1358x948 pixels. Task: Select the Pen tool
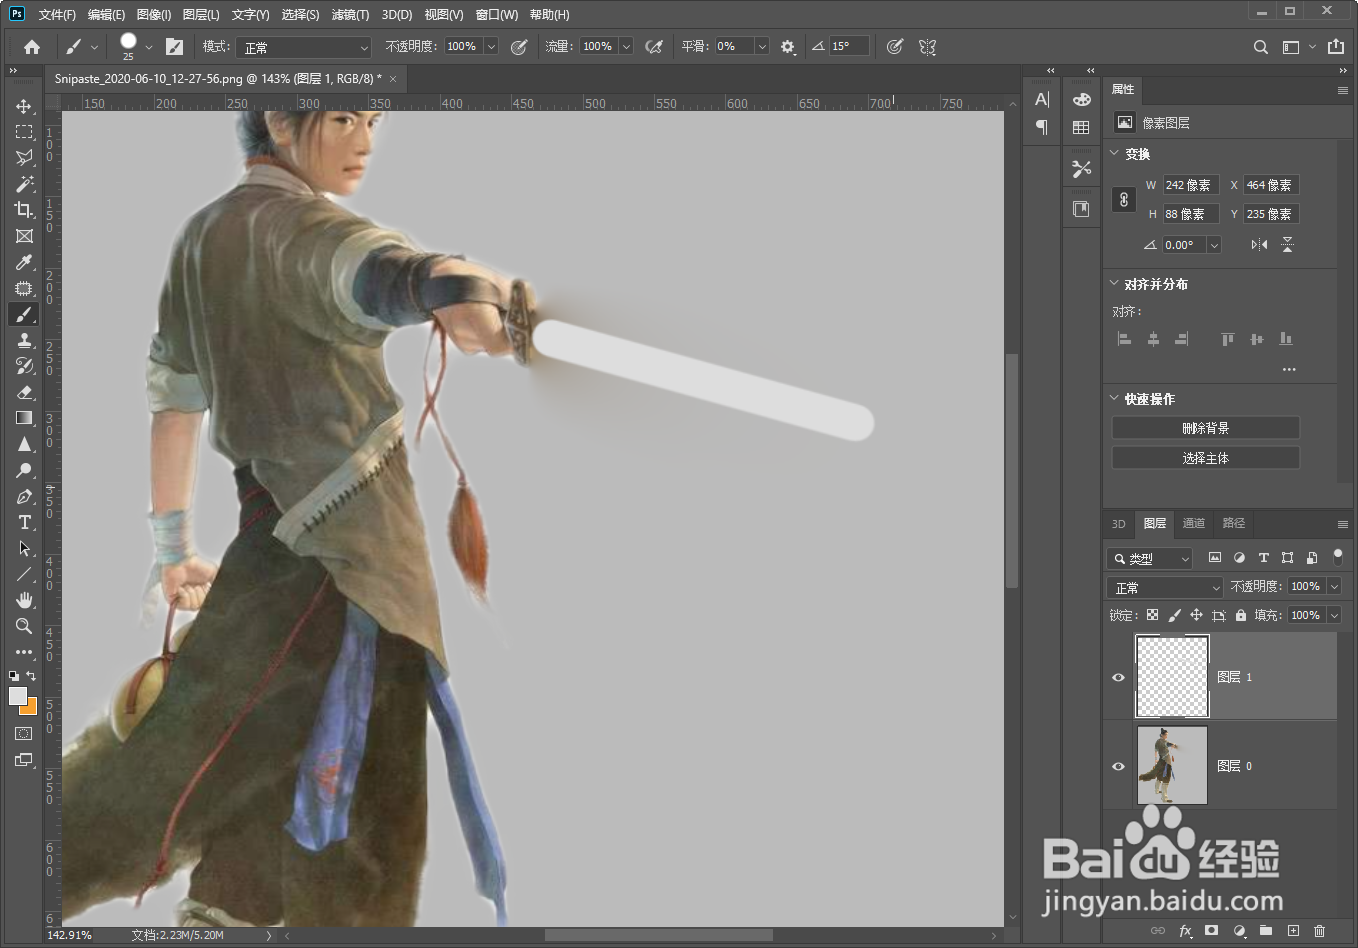coord(24,496)
